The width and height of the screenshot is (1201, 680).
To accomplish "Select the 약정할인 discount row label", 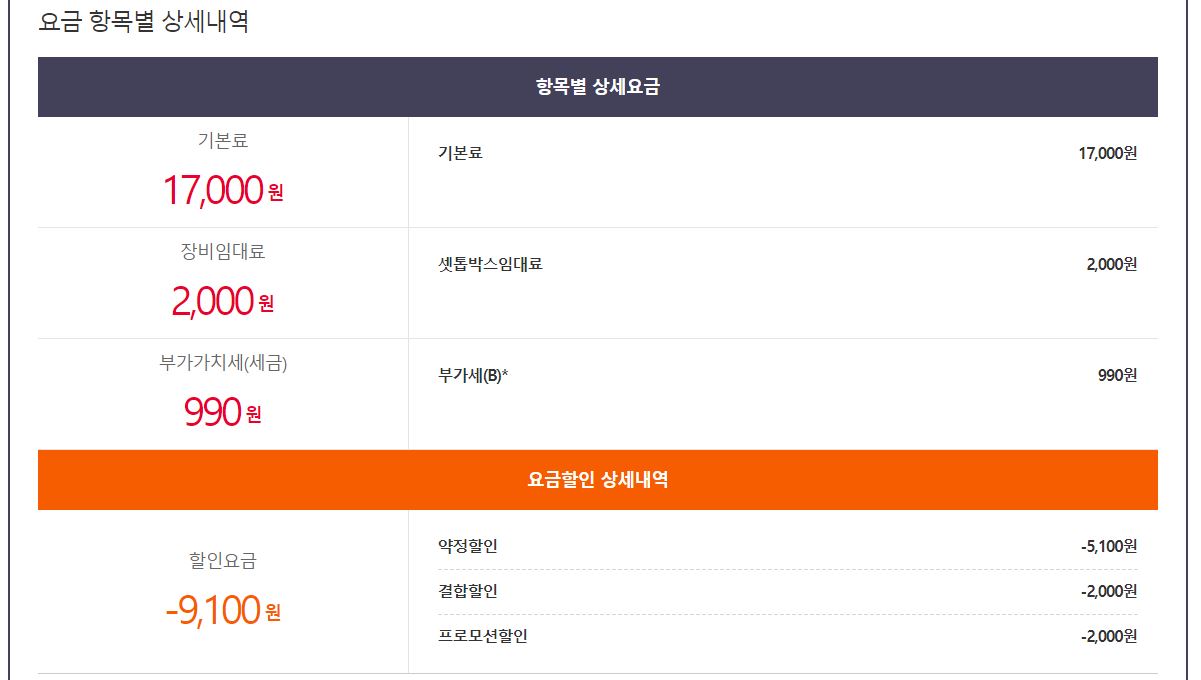I will pyautogui.click(x=467, y=546).
